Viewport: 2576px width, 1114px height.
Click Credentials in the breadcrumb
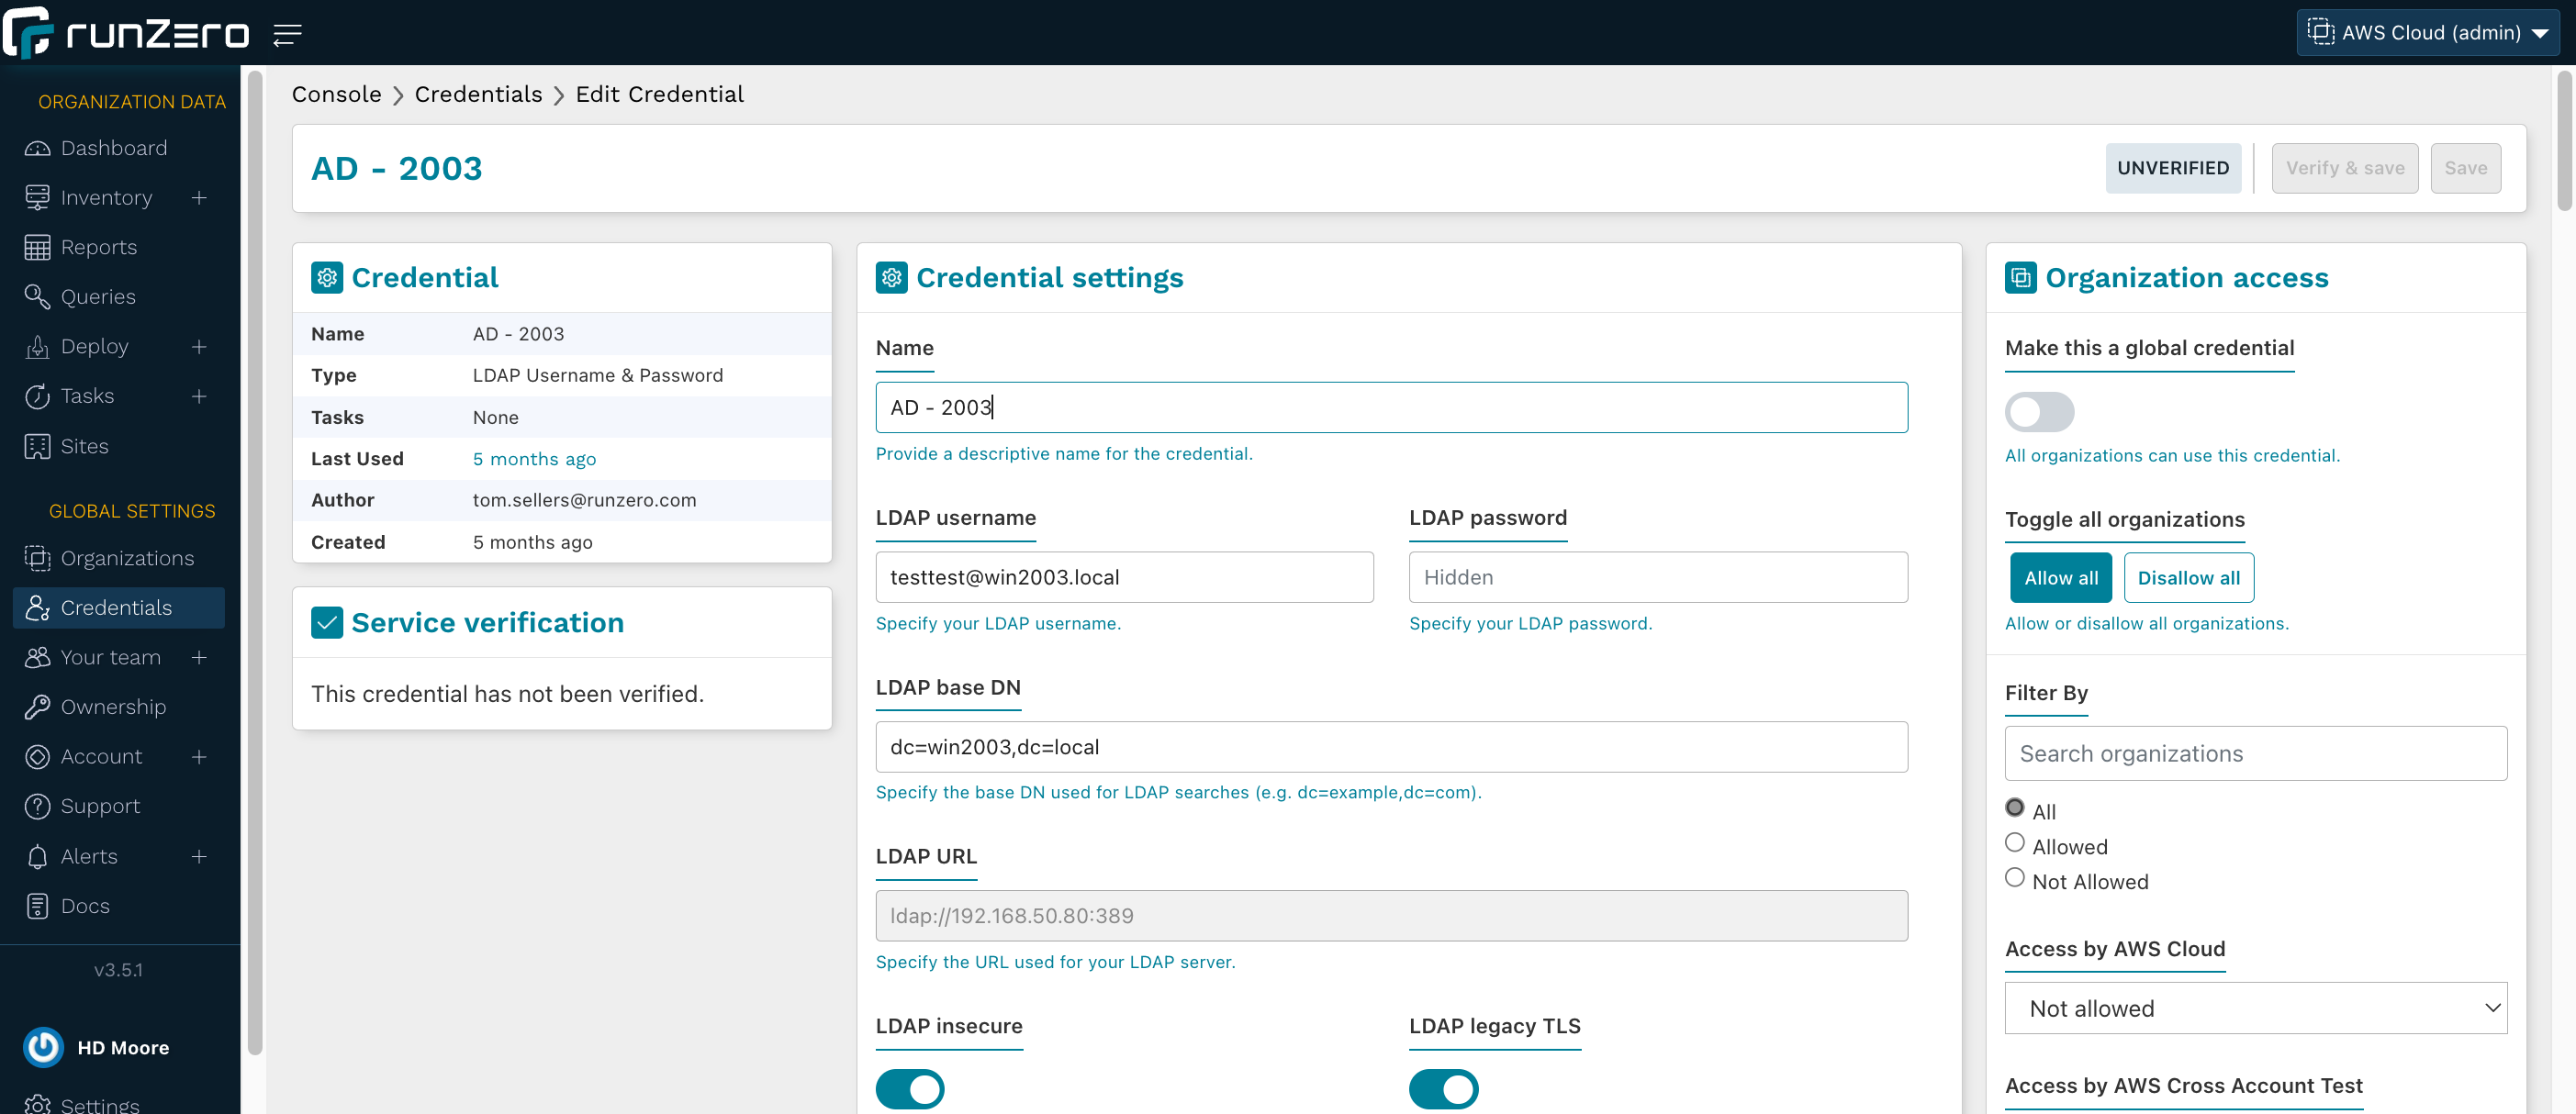coord(478,94)
